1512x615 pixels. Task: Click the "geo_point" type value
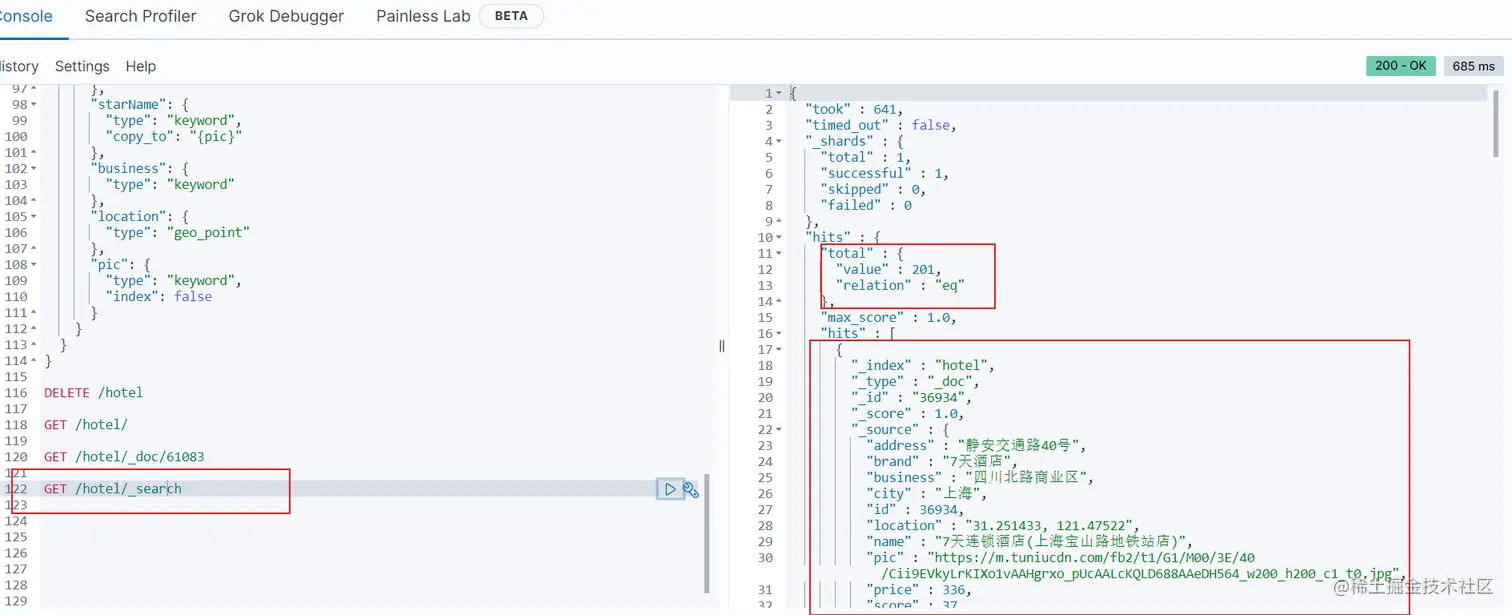pyautogui.click(x=207, y=232)
